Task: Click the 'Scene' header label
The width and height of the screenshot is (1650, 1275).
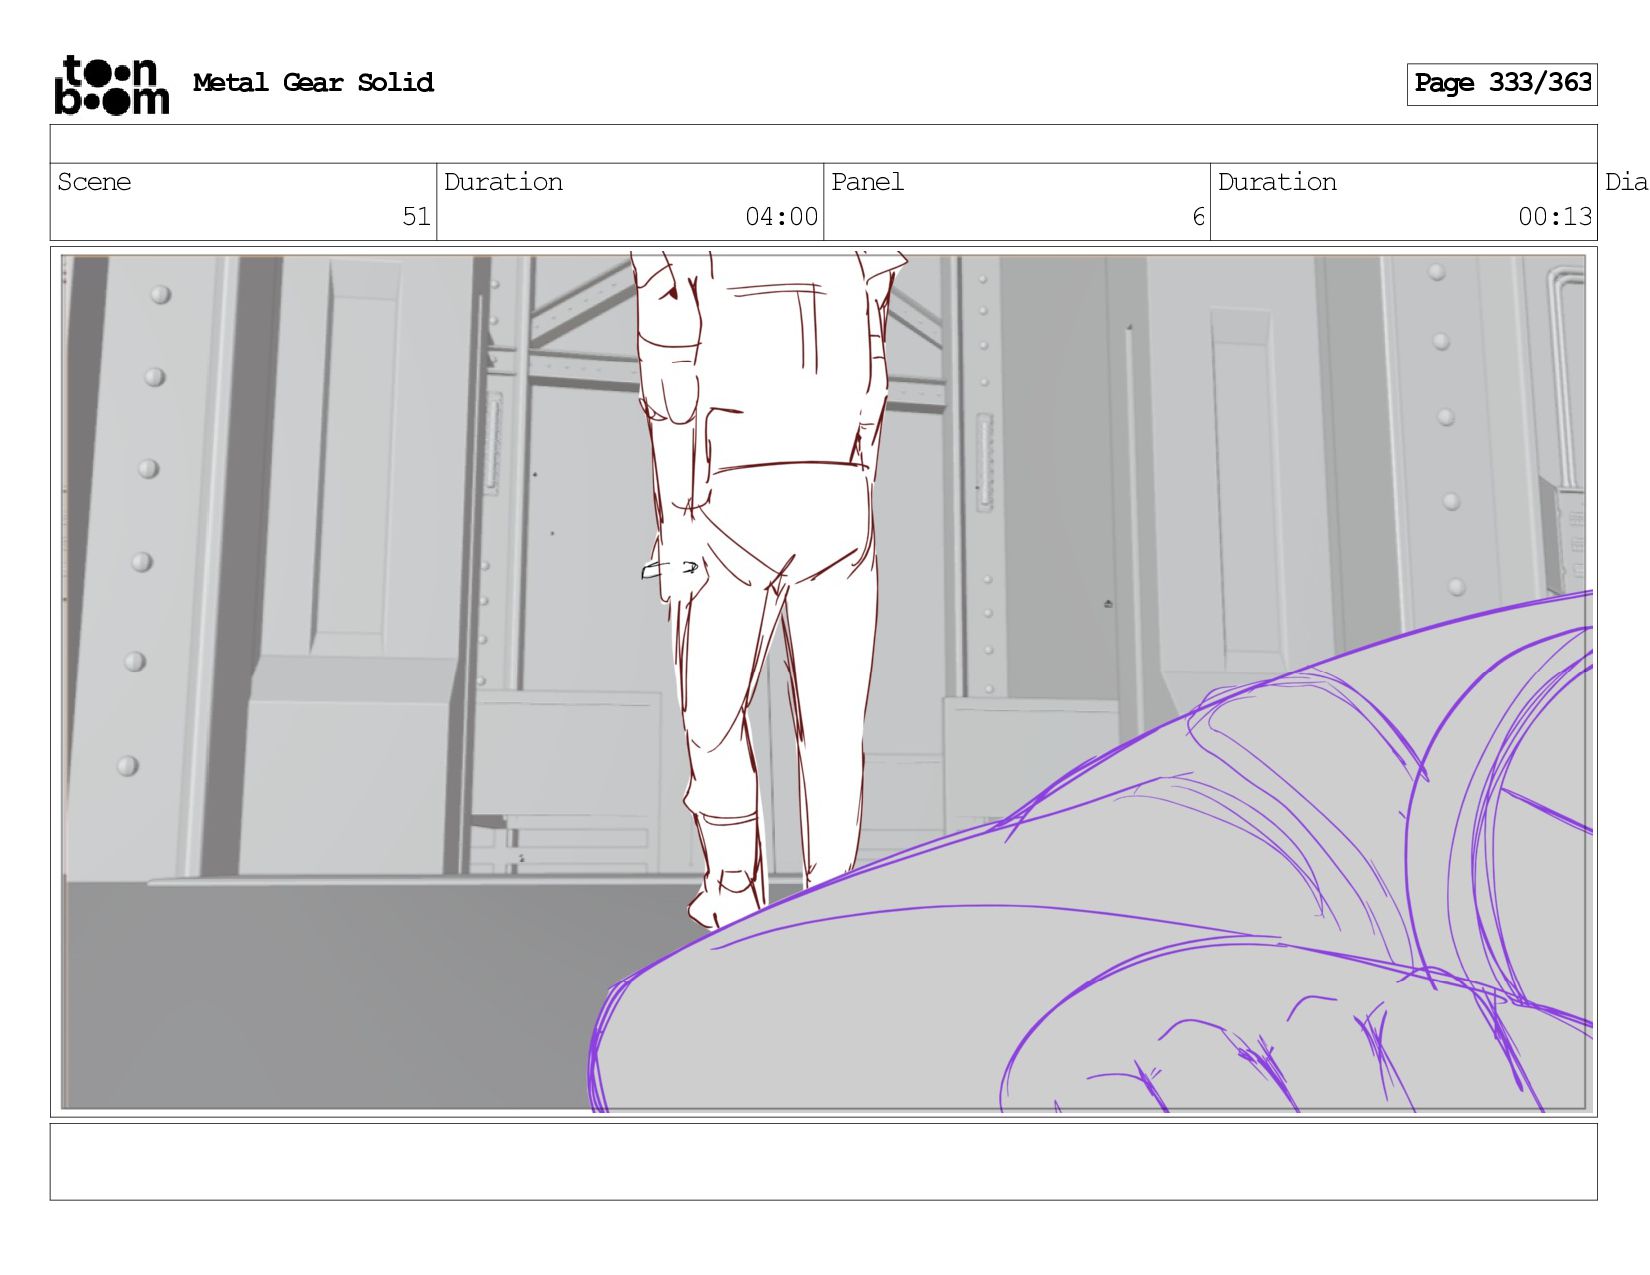Action: pyautogui.click(x=94, y=182)
